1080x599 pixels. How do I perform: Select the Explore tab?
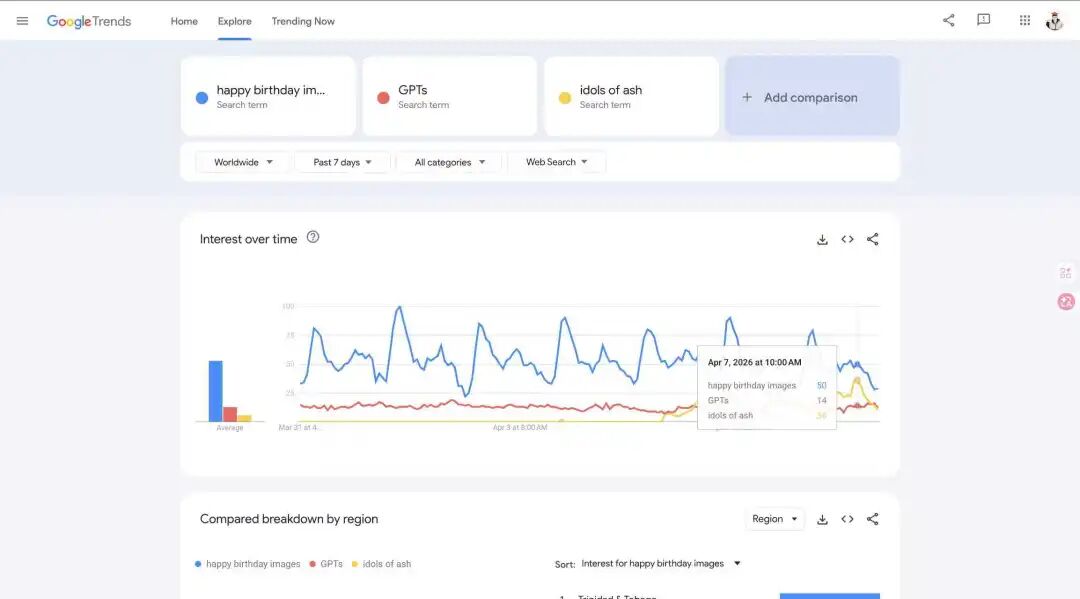[x=234, y=21]
